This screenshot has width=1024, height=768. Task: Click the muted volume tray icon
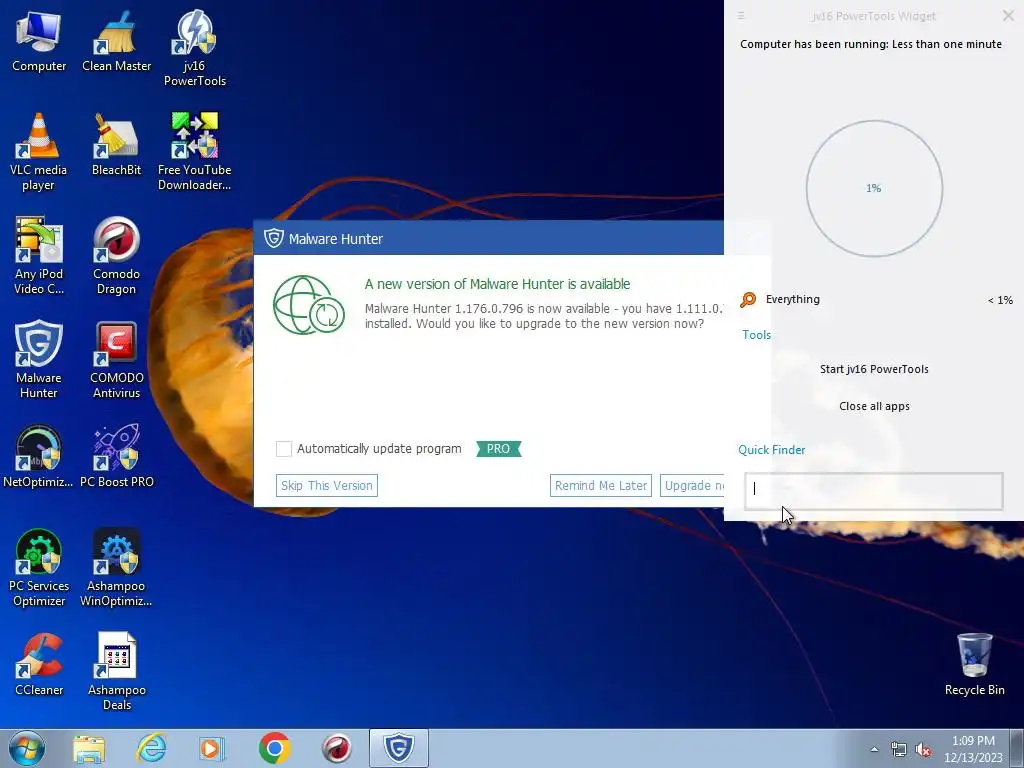pos(923,750)
